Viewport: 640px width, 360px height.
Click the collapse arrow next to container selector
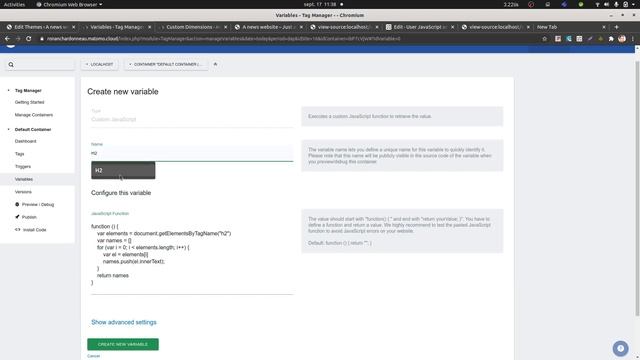(x=216, y=64)
